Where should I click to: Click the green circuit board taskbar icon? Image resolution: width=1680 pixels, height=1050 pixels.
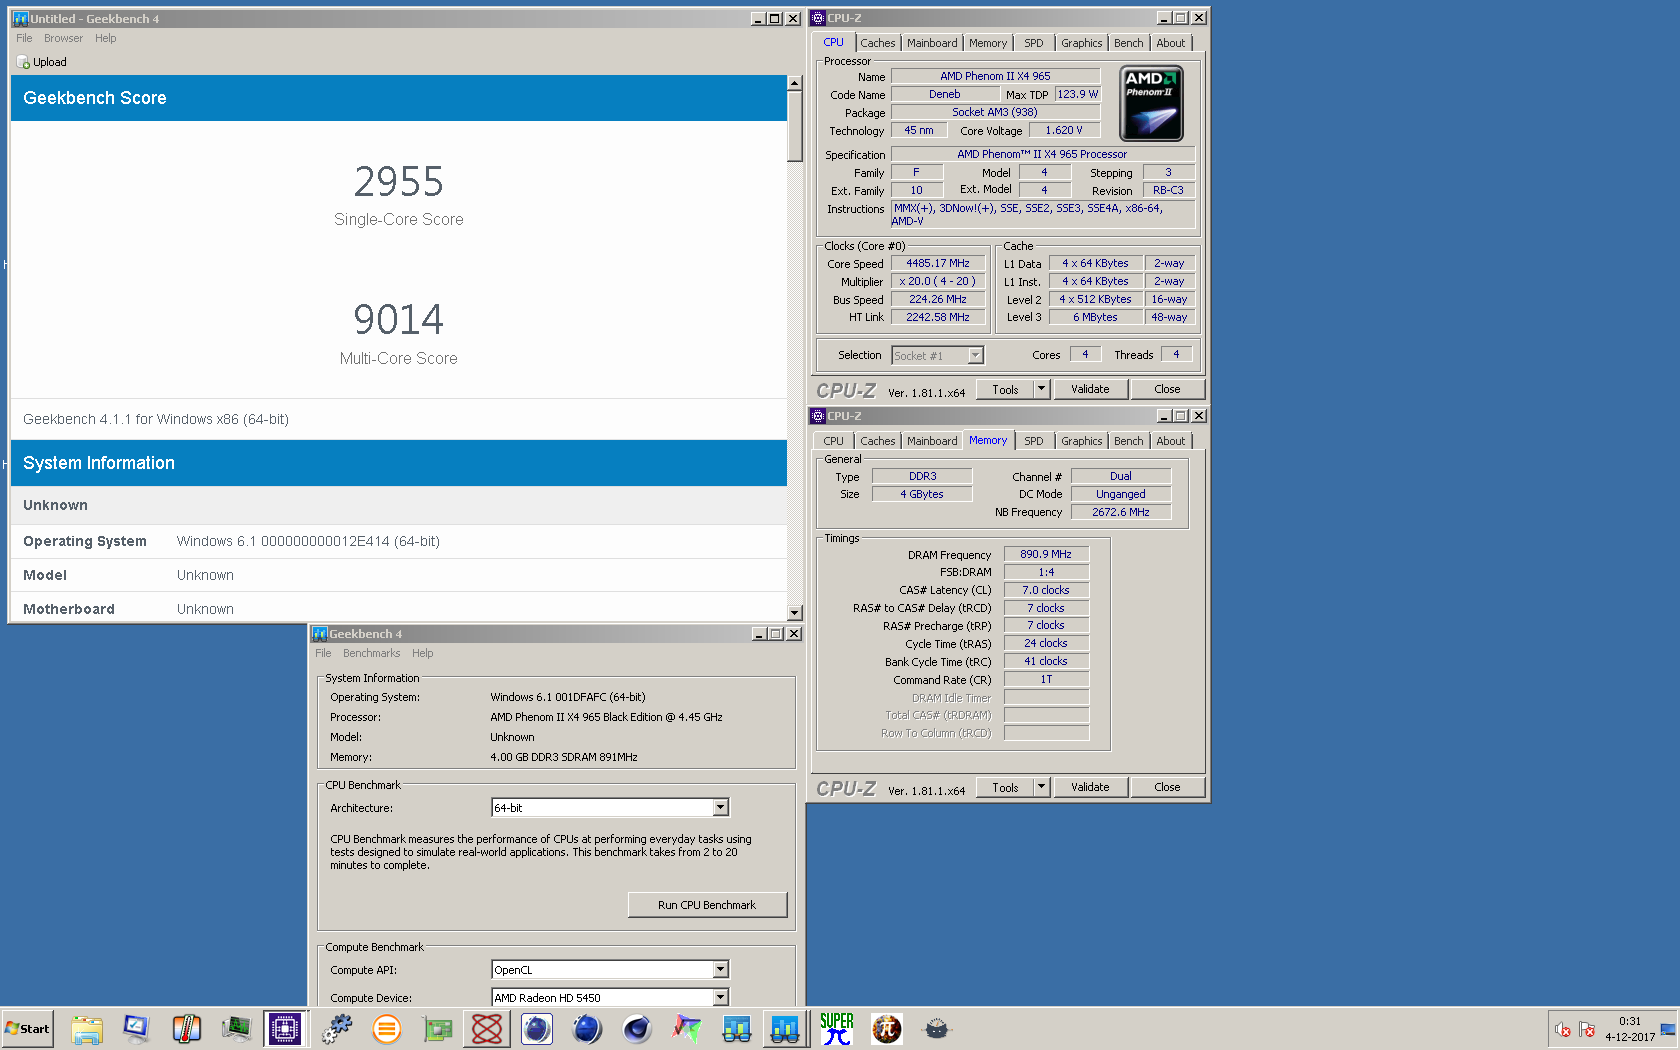437,1029
